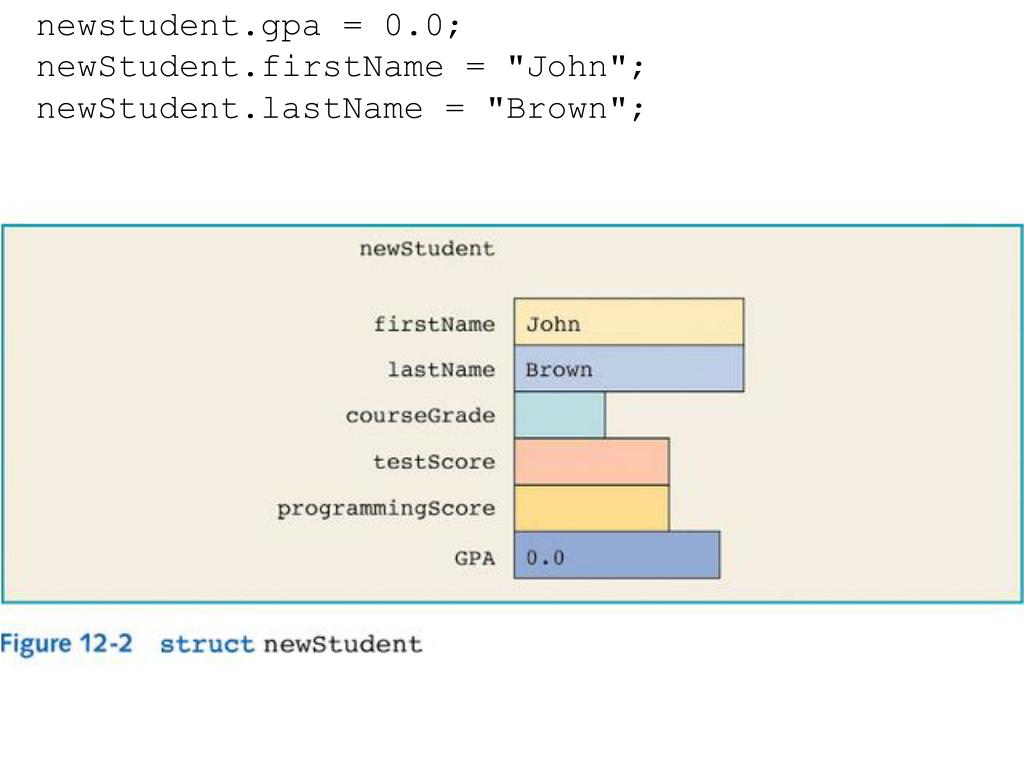The image size is (1024, 768).
Task: Click the lastName field label
Action: pyautogui.click(x=441, y=370)
